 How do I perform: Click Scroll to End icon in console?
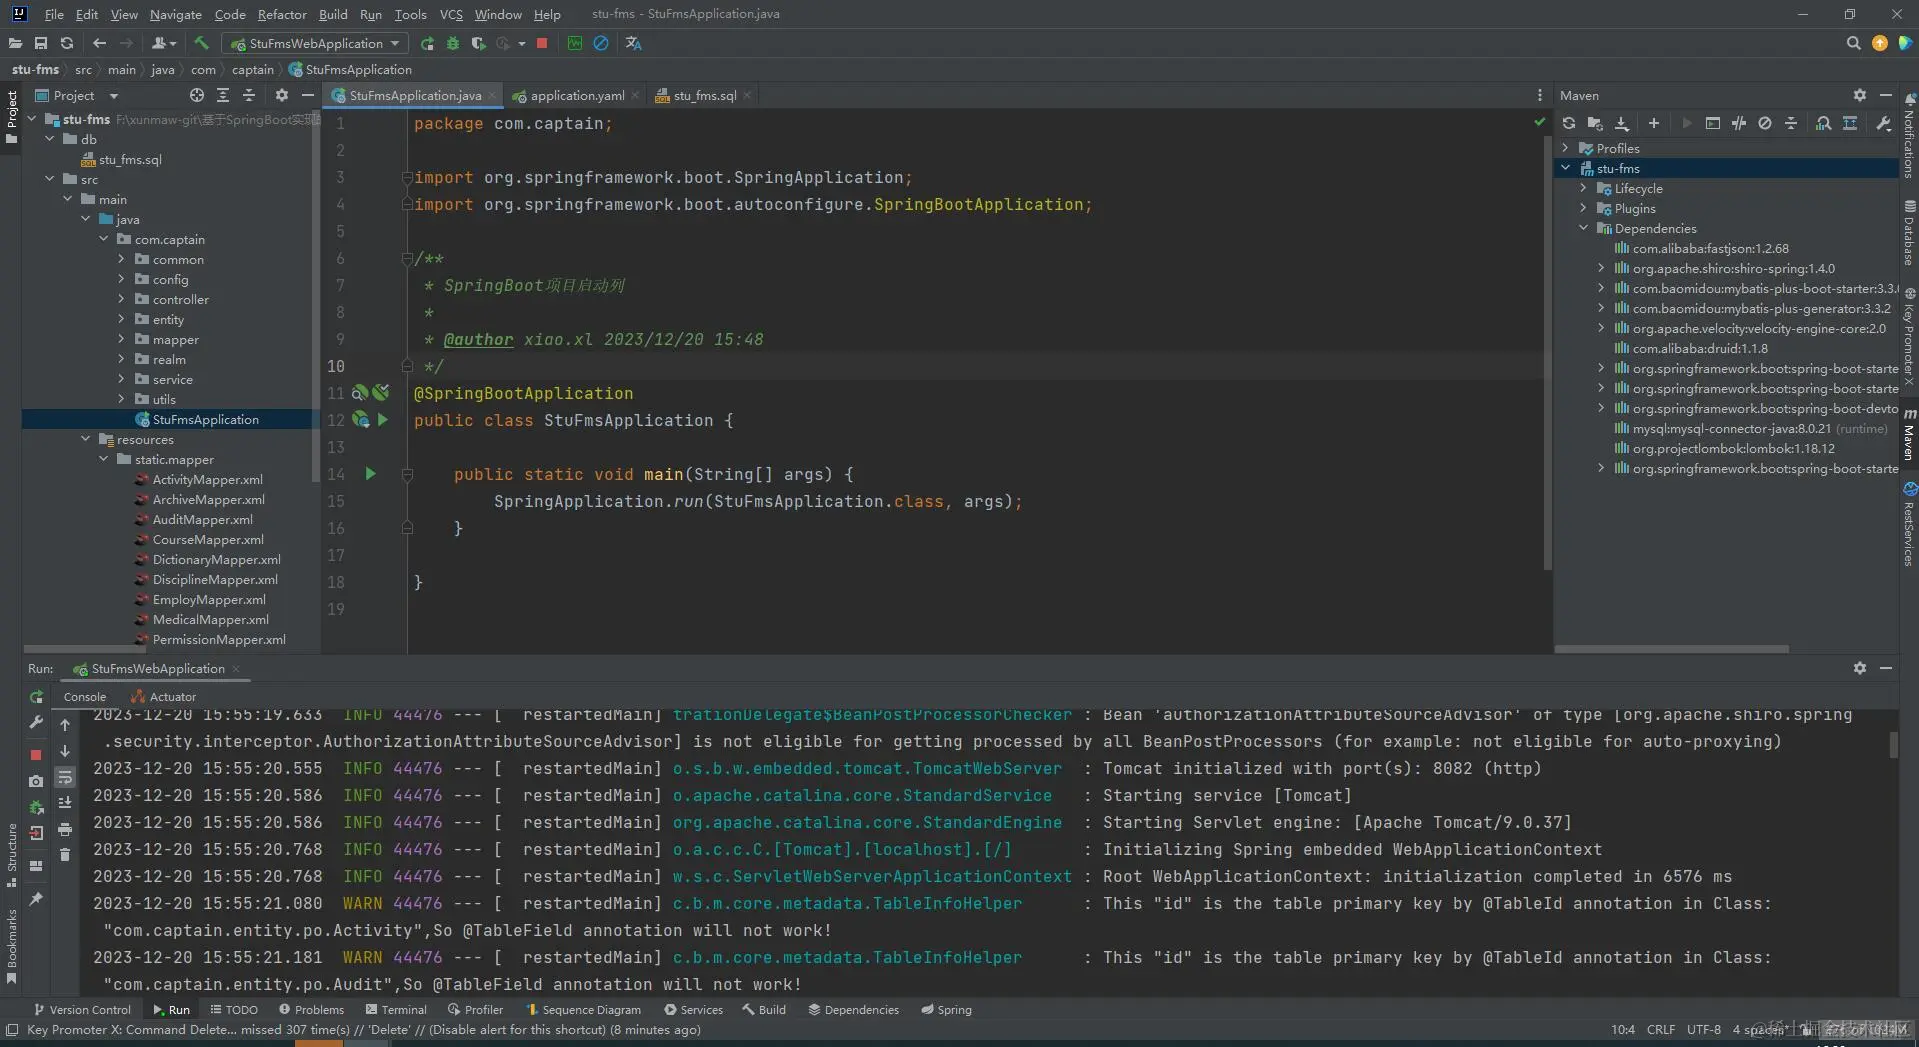(65, 803)
